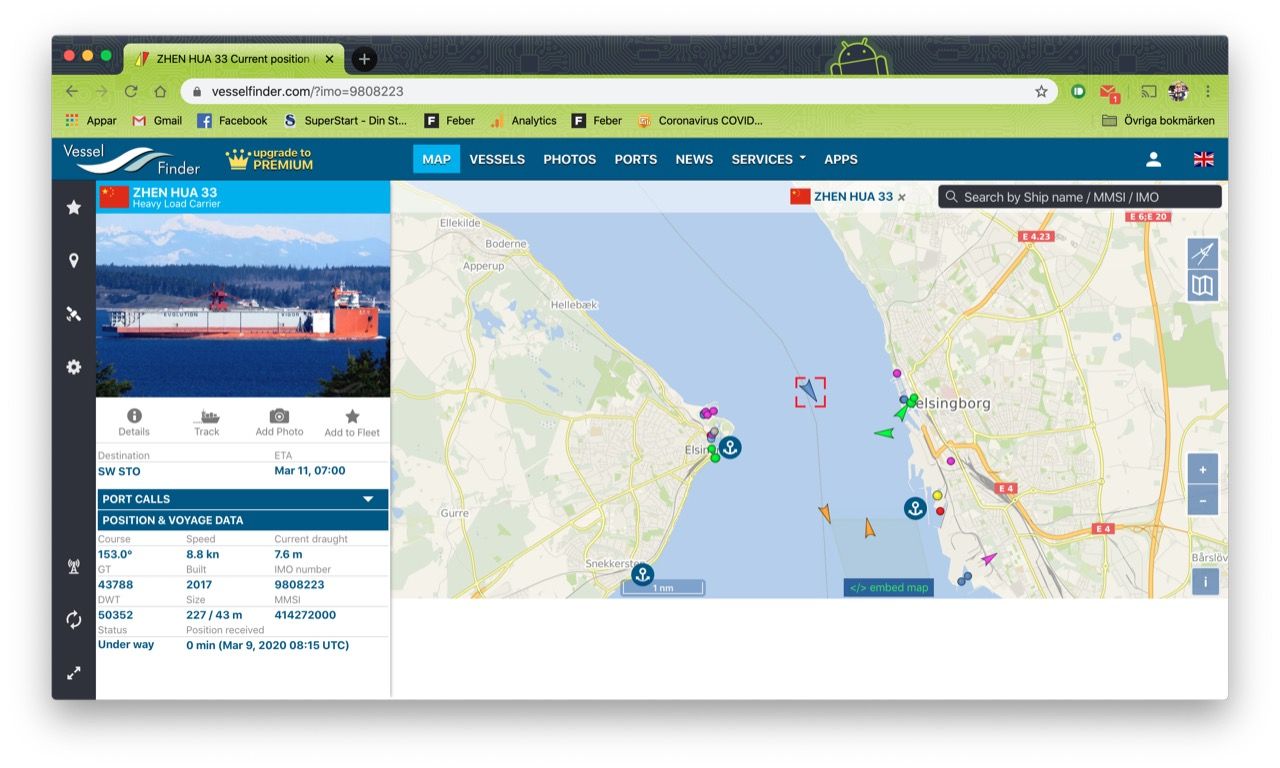Open map layers icon
The height and width of the screenshot is (768, 1280).
pos(1202,286)
